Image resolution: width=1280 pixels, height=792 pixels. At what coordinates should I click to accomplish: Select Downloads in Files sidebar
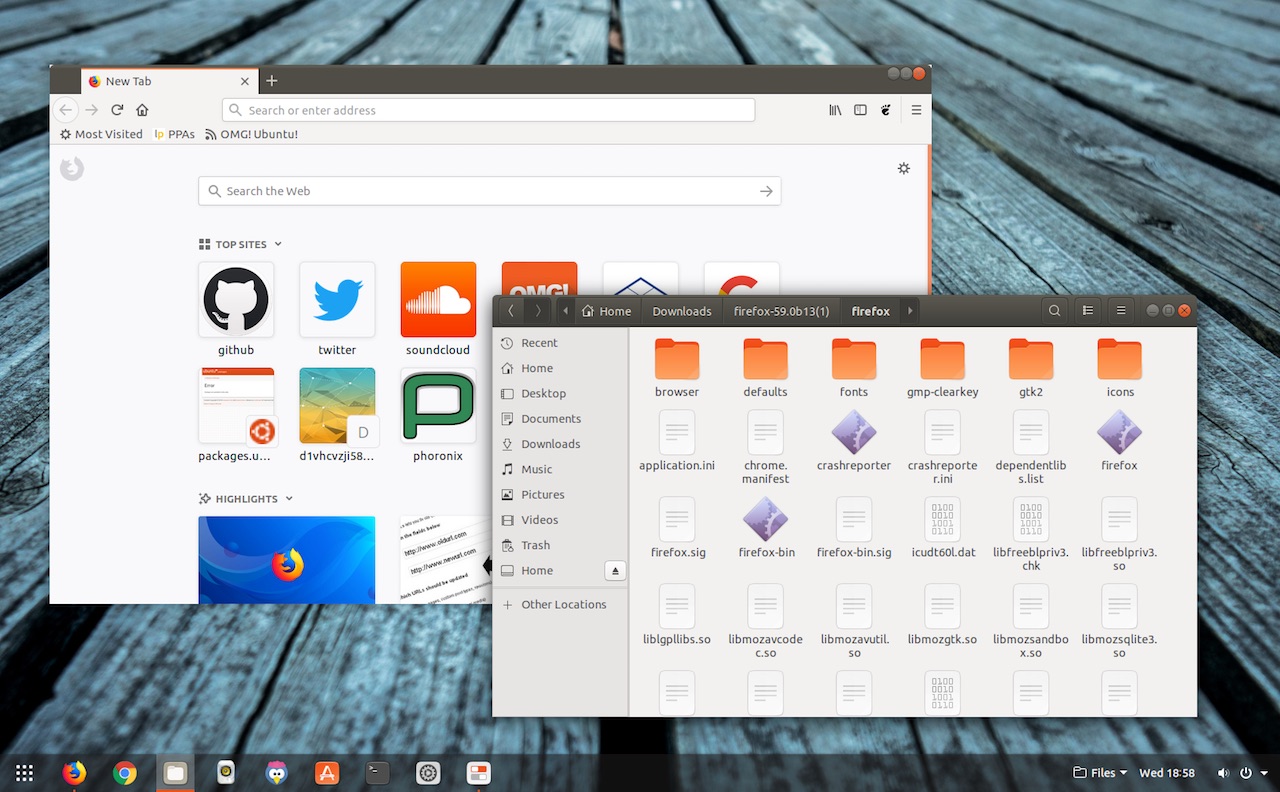[561, 444]
